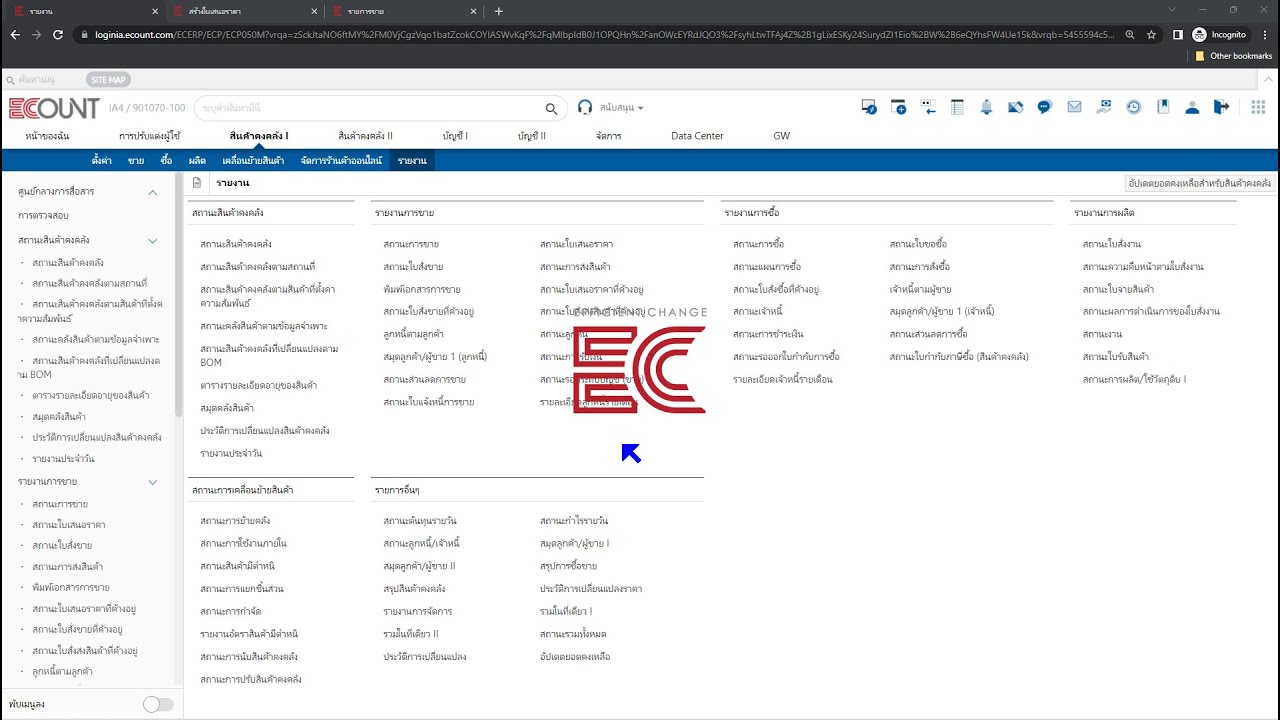
Task: Click the document icon beside รายงาน title
Action: [197, 183]
